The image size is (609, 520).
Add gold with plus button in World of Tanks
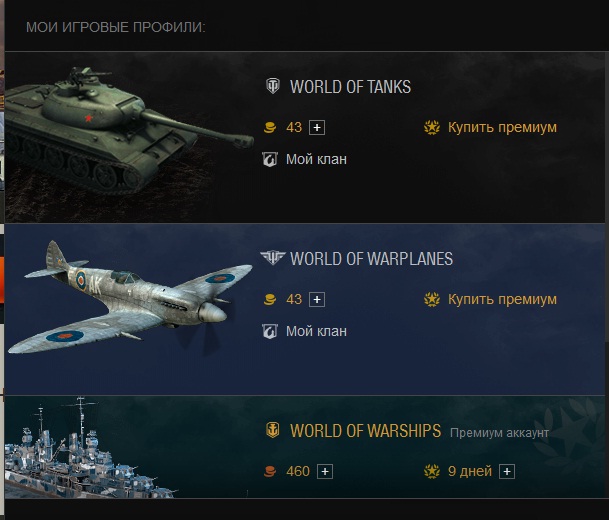pos(317,127)
